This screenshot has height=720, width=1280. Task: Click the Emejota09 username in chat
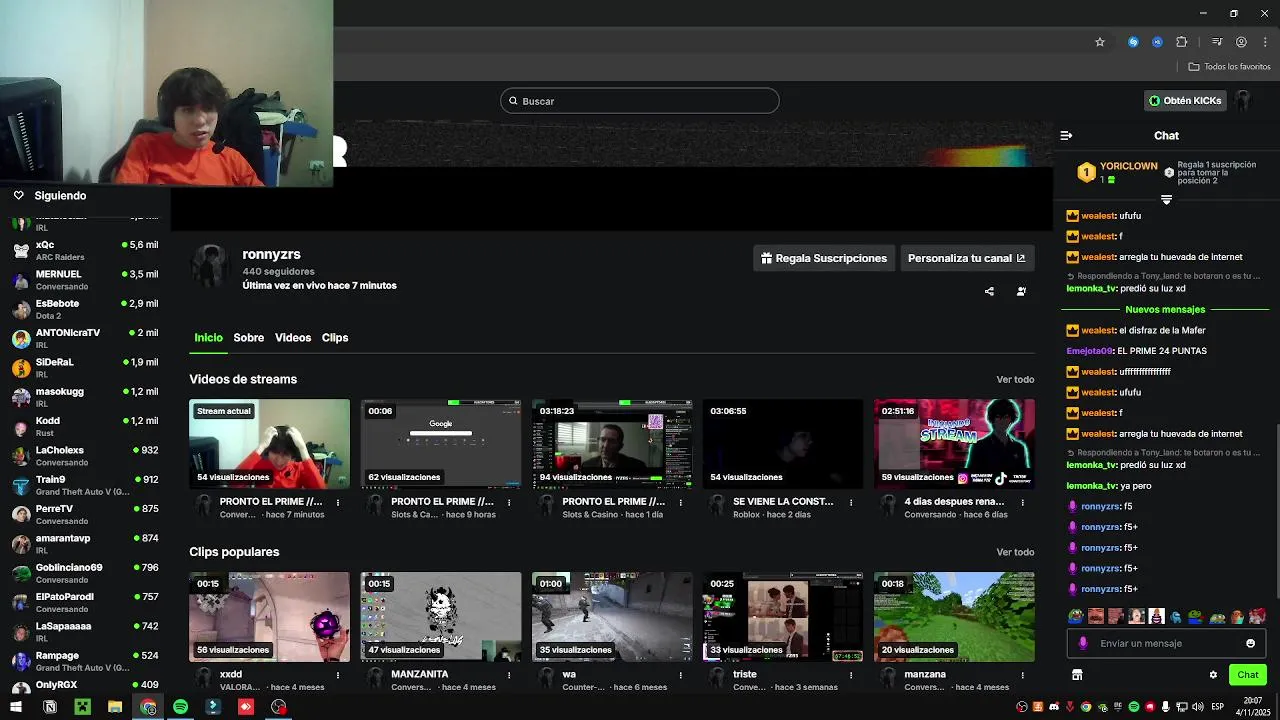(1090, 351)
